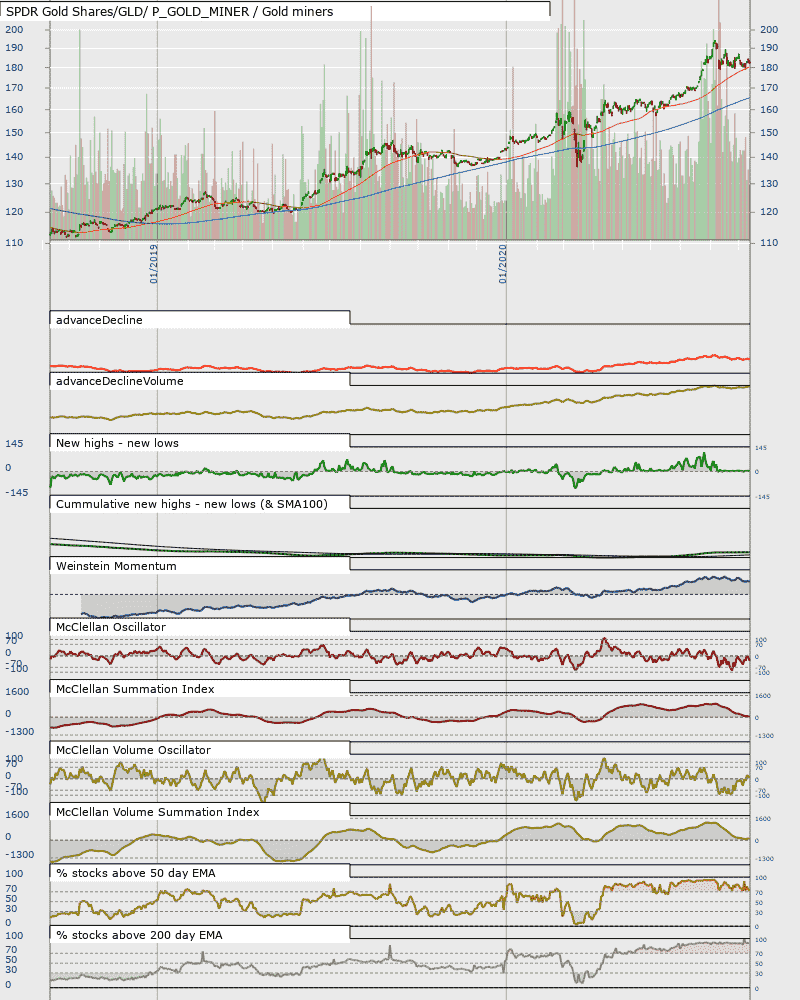The width and height of the screenshot is (800, 1000).
Task: Click the McClellan Oscillator panel label
Action: click(x=110, y=627)
